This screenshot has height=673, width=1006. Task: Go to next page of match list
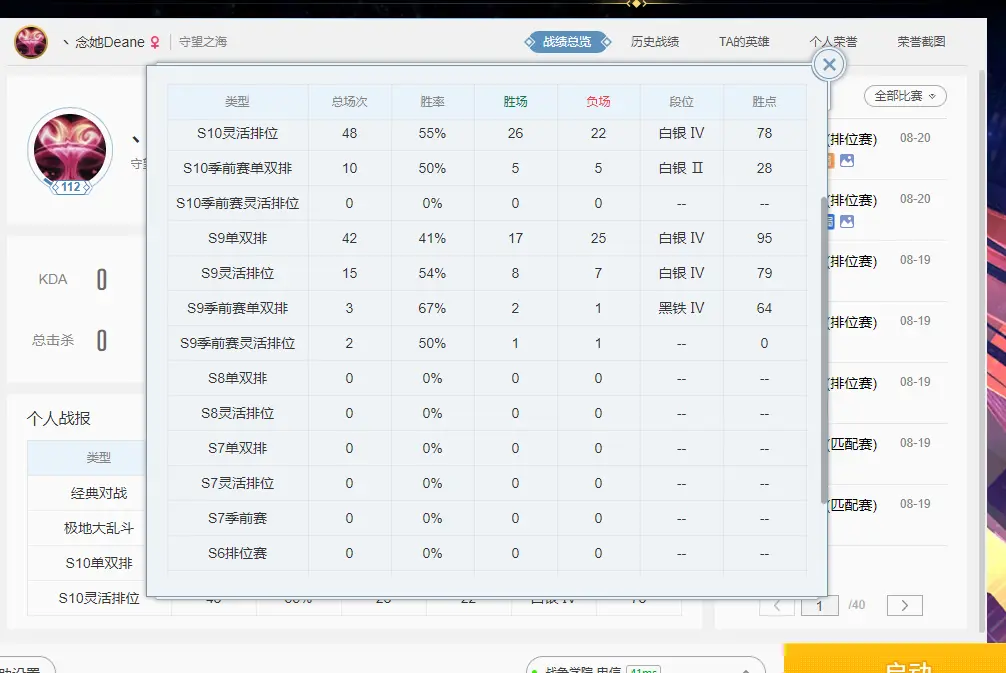tap(904, 606)
